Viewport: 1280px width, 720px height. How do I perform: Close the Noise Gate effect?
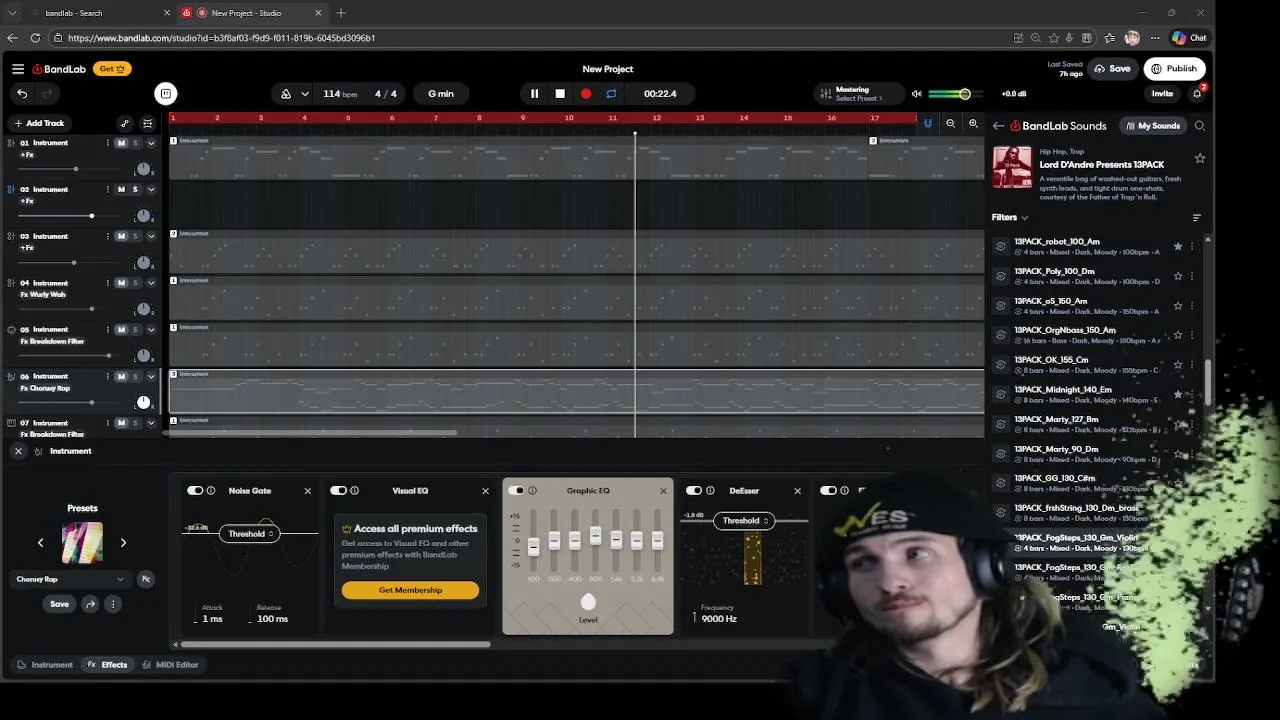(x=307, y=491)
